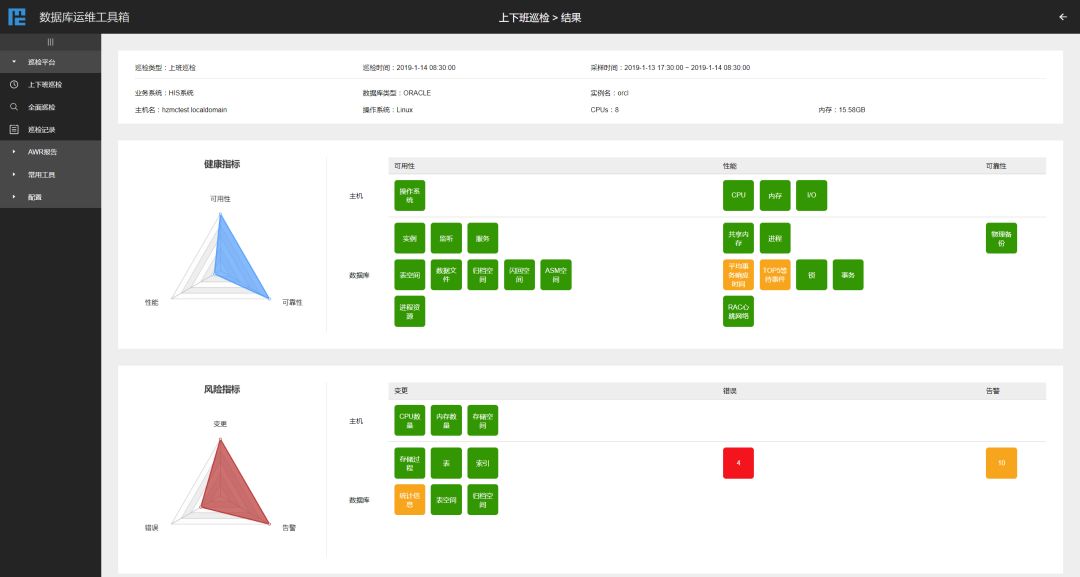Click the 告警 label on risk radar
Viewport: 1080px width, 577px height.
click(289, 528)
